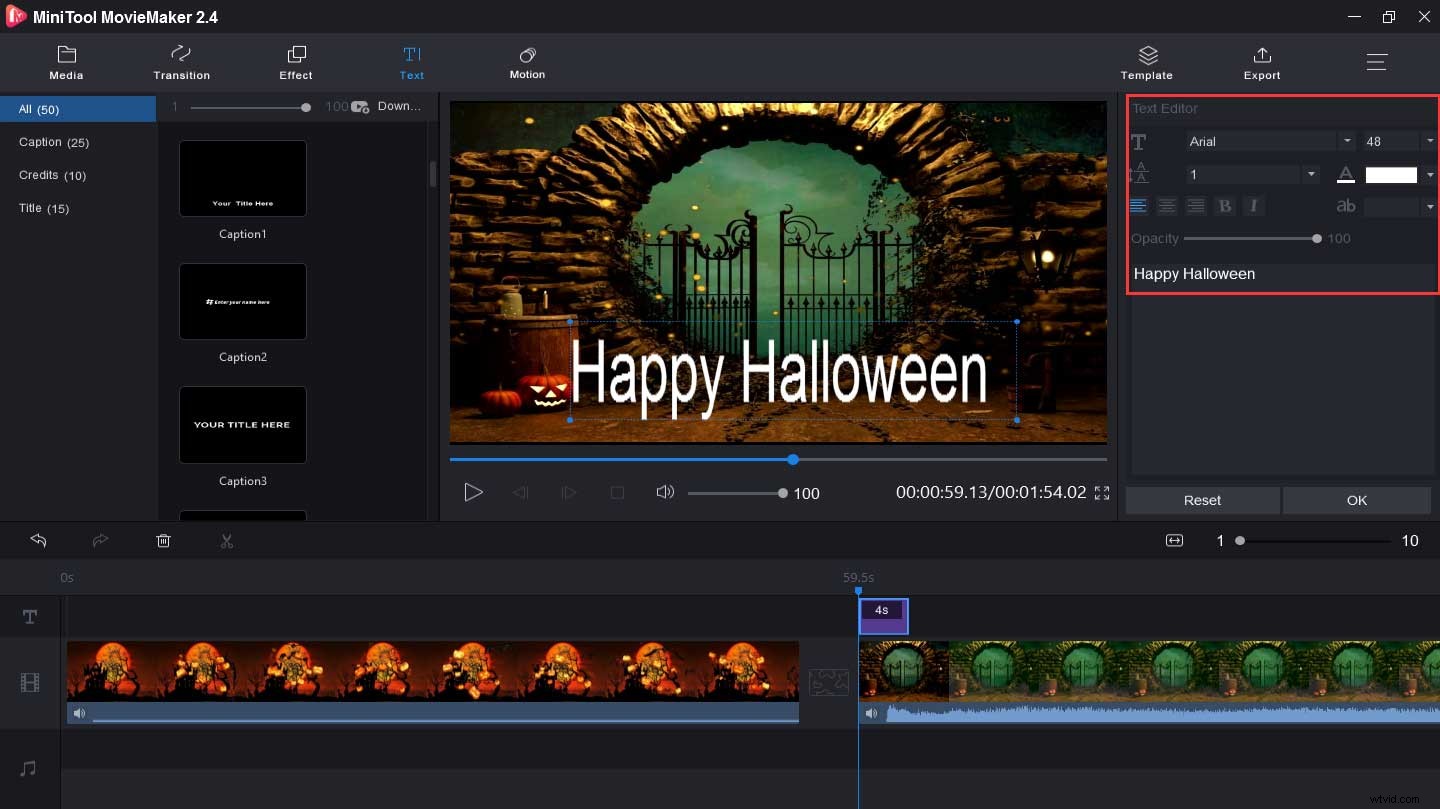Enable center text alignment

pos(1167,205)
